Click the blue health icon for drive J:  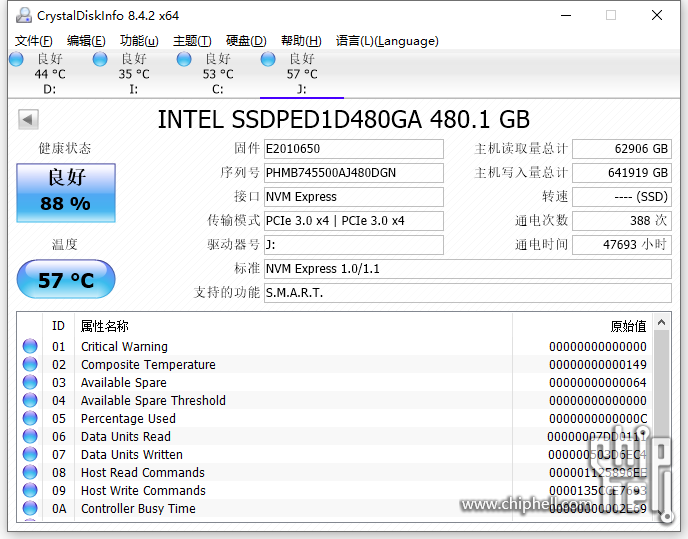[268, 59]
